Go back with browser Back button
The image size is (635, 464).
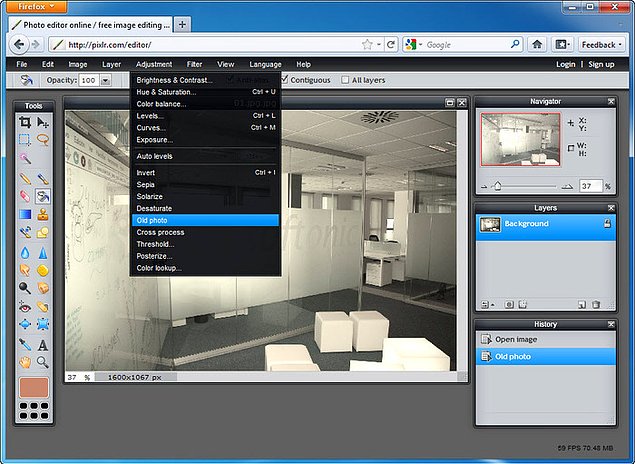pyautogui.click(x=19, y=45)
